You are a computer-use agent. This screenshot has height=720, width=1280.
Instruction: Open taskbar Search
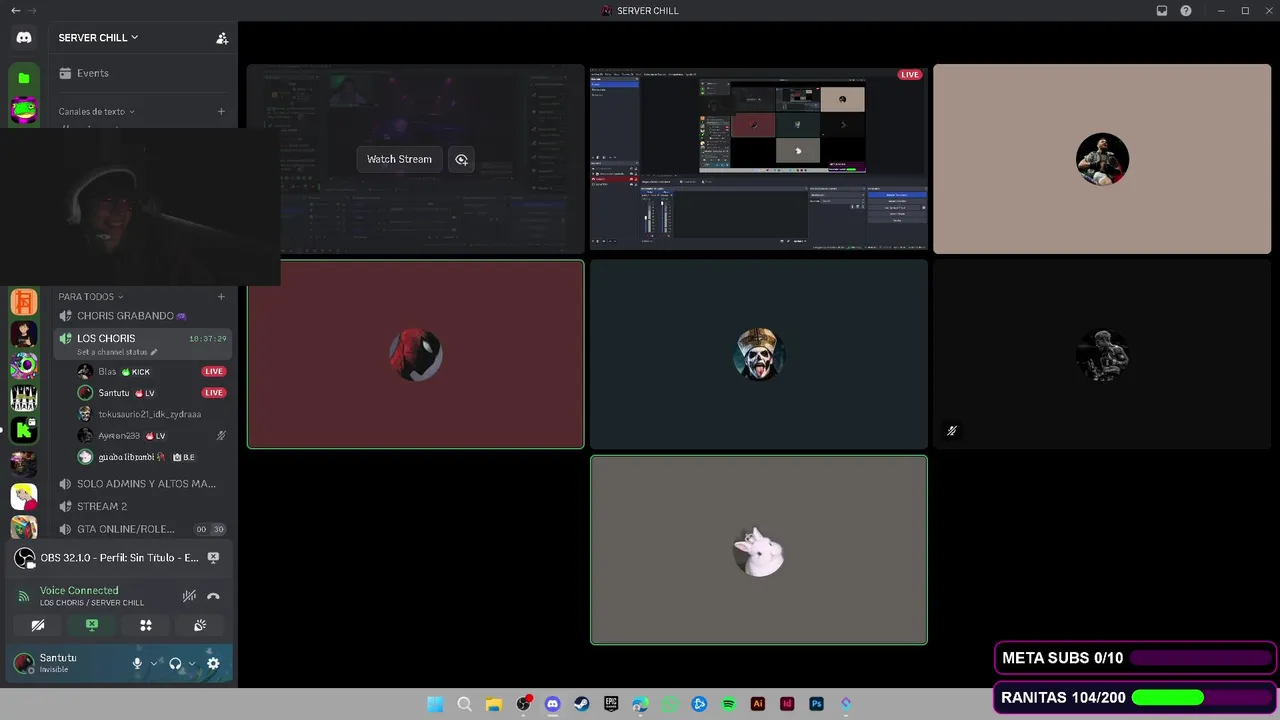pos(464,704)
